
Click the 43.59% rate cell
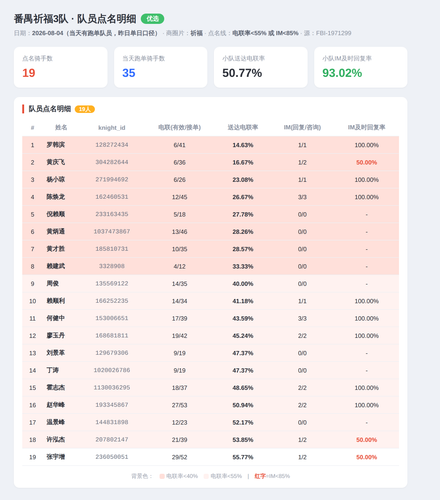(243, 318)
